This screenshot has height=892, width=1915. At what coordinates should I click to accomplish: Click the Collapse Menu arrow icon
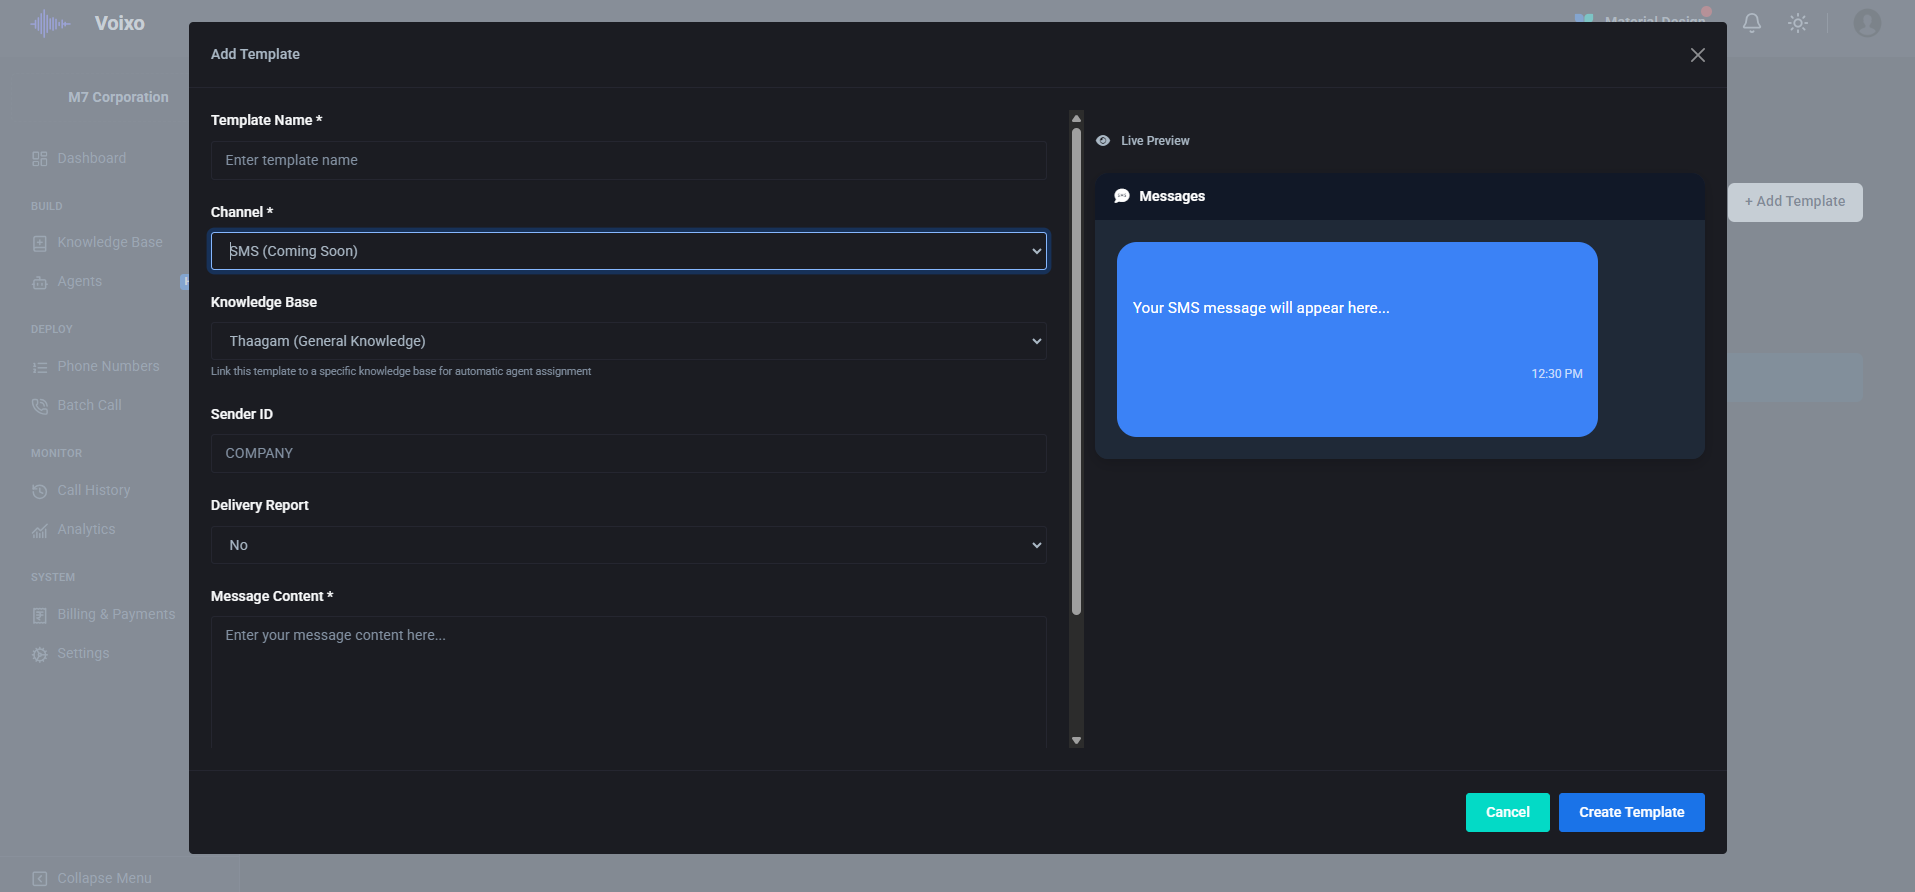40,879
